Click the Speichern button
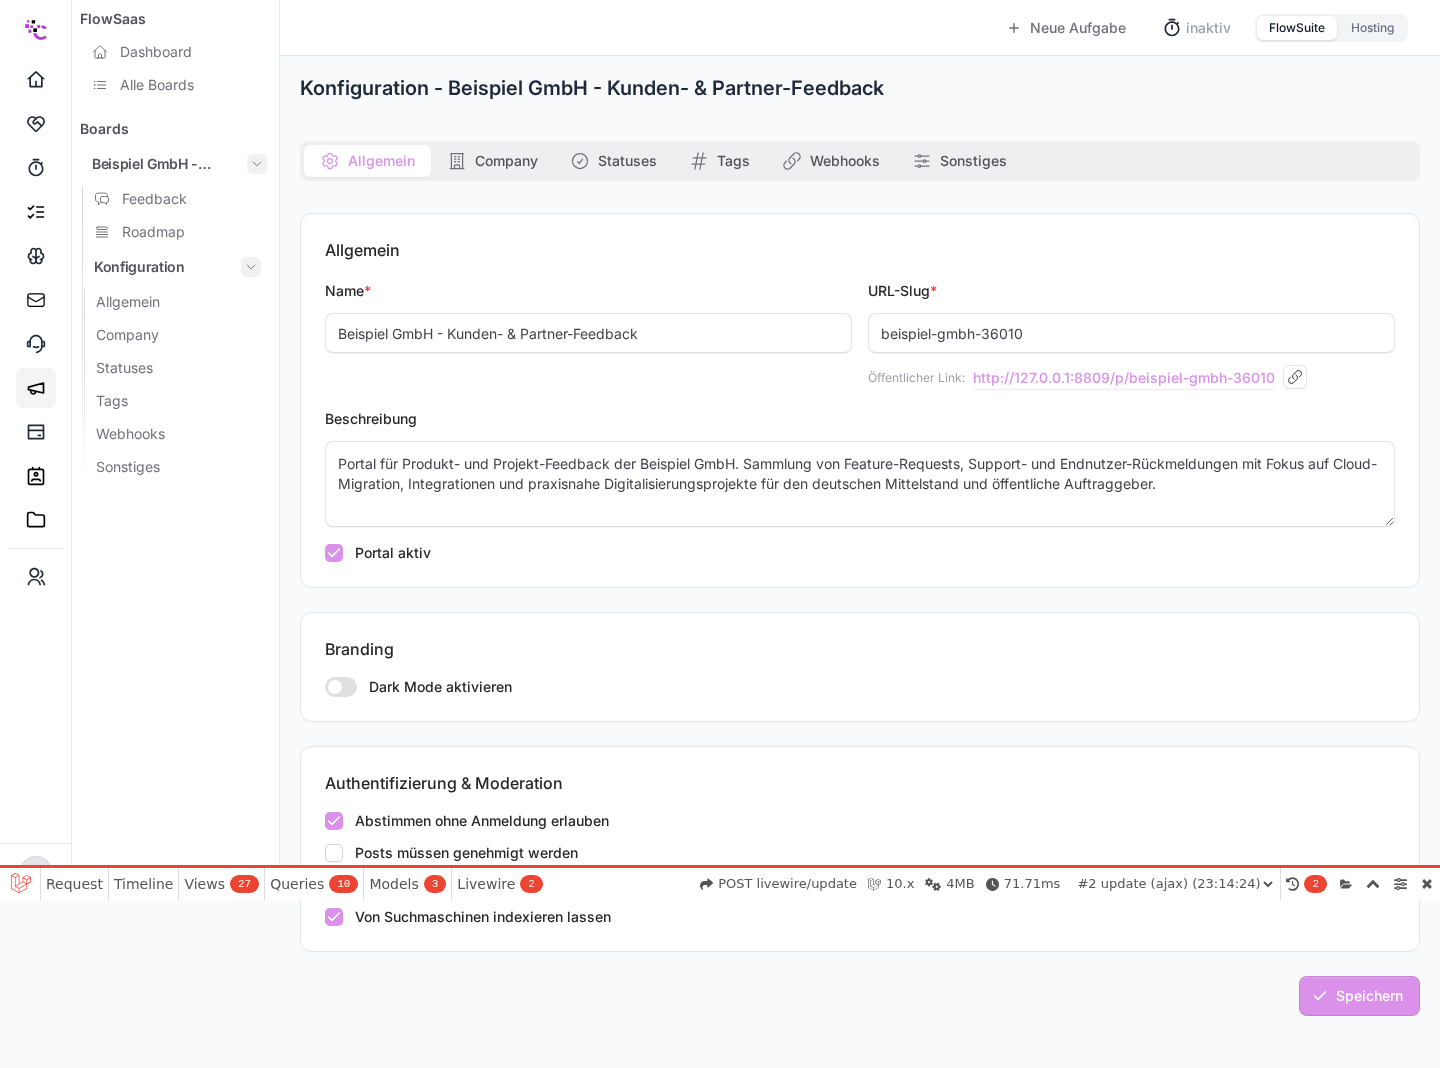Screen dimensions: 1440x1068 click(x=1359, y=996)
